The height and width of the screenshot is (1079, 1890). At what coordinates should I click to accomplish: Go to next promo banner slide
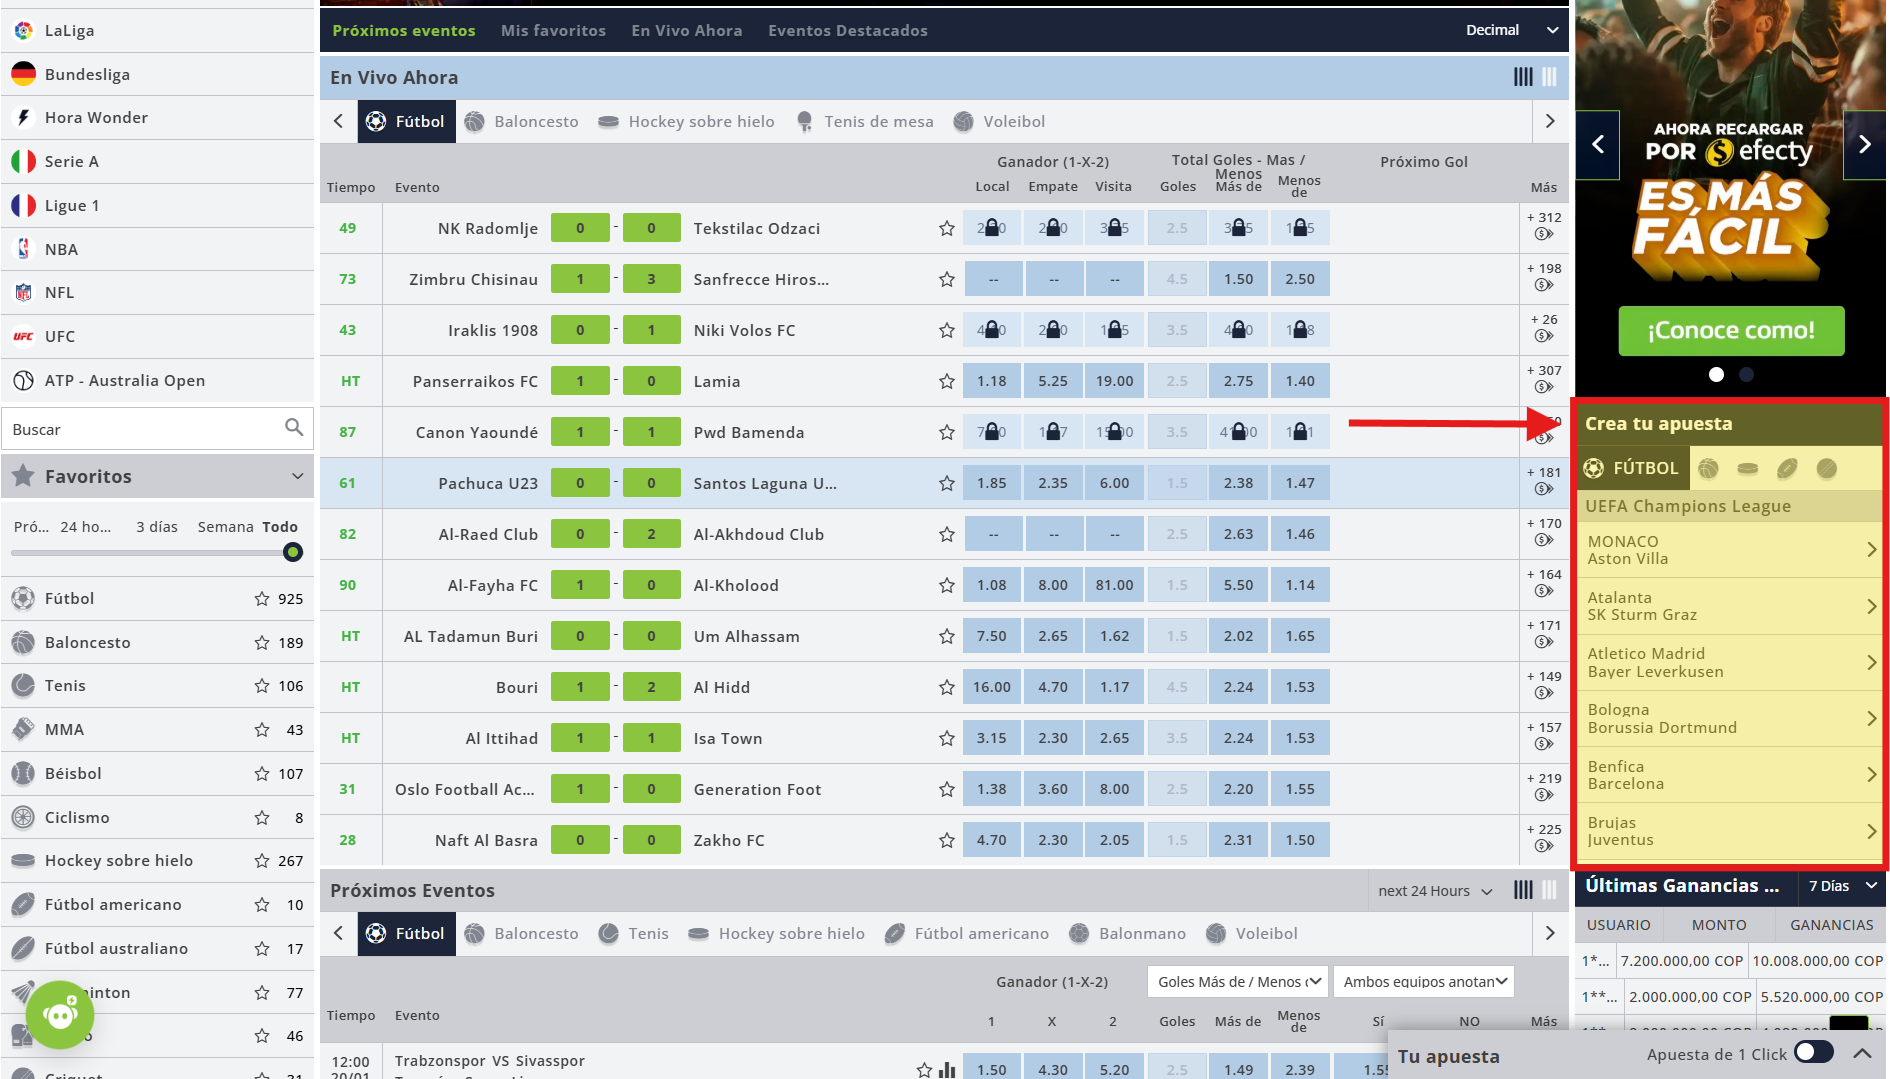(1864, 144)
